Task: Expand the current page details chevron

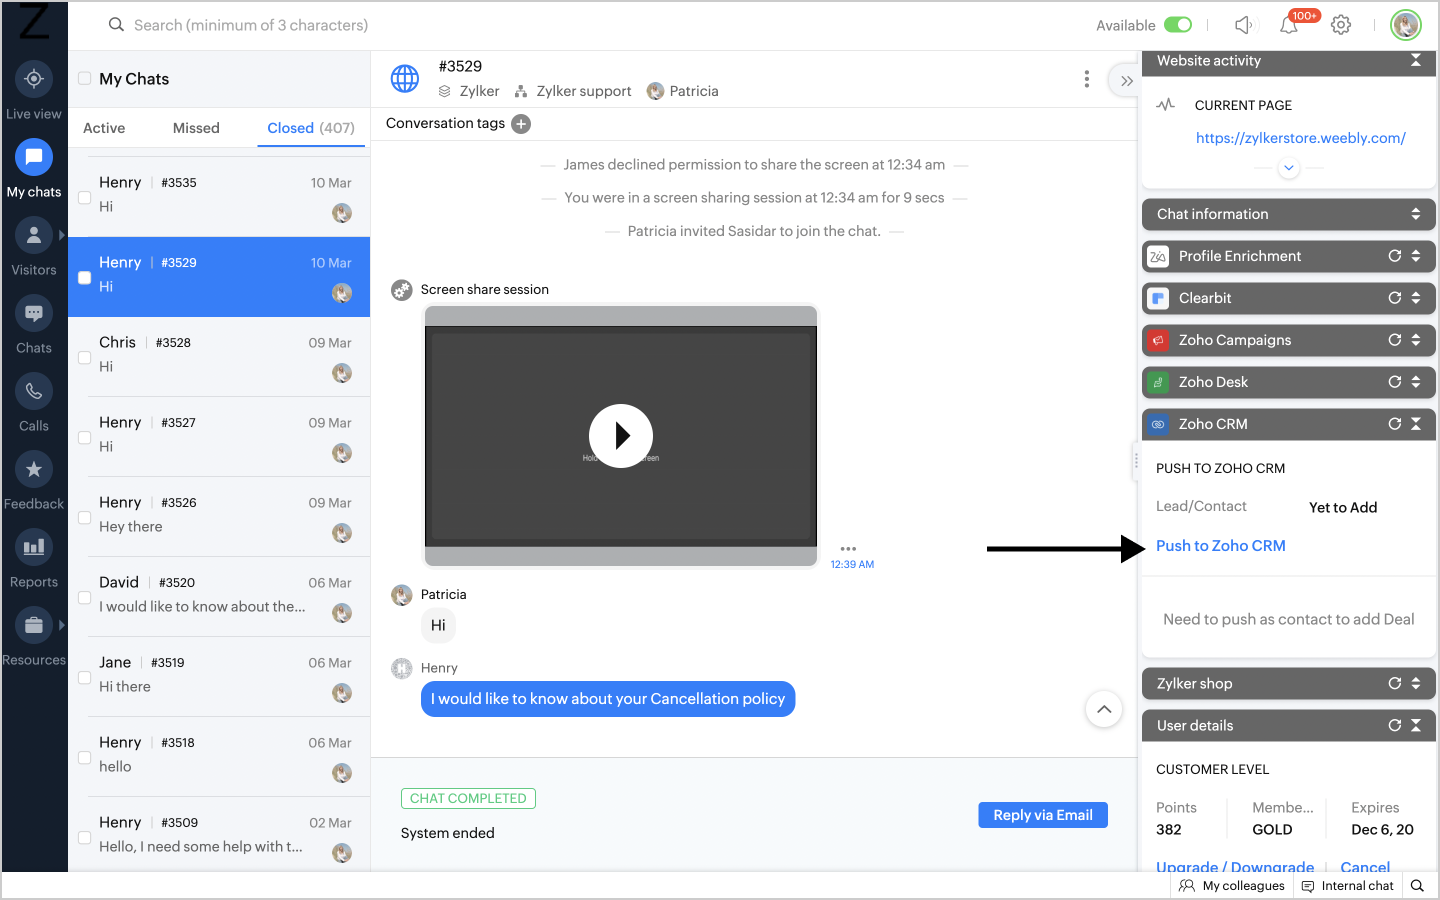Action: click(1289, 168)
